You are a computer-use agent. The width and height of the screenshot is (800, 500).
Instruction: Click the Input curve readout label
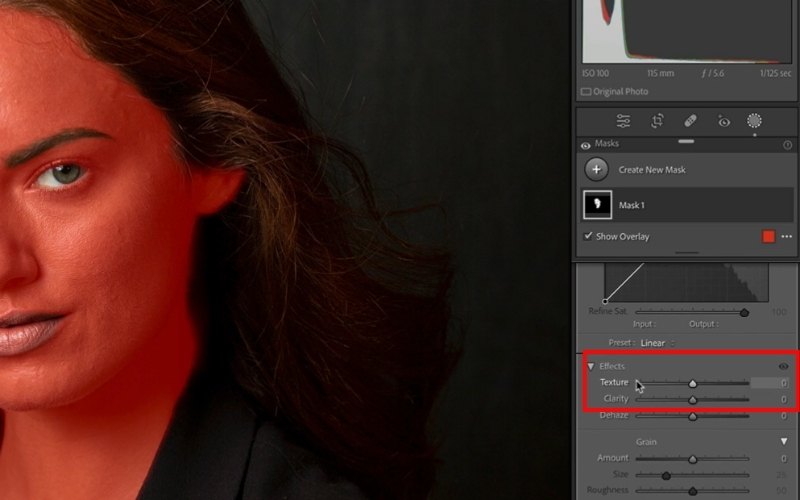644,324
